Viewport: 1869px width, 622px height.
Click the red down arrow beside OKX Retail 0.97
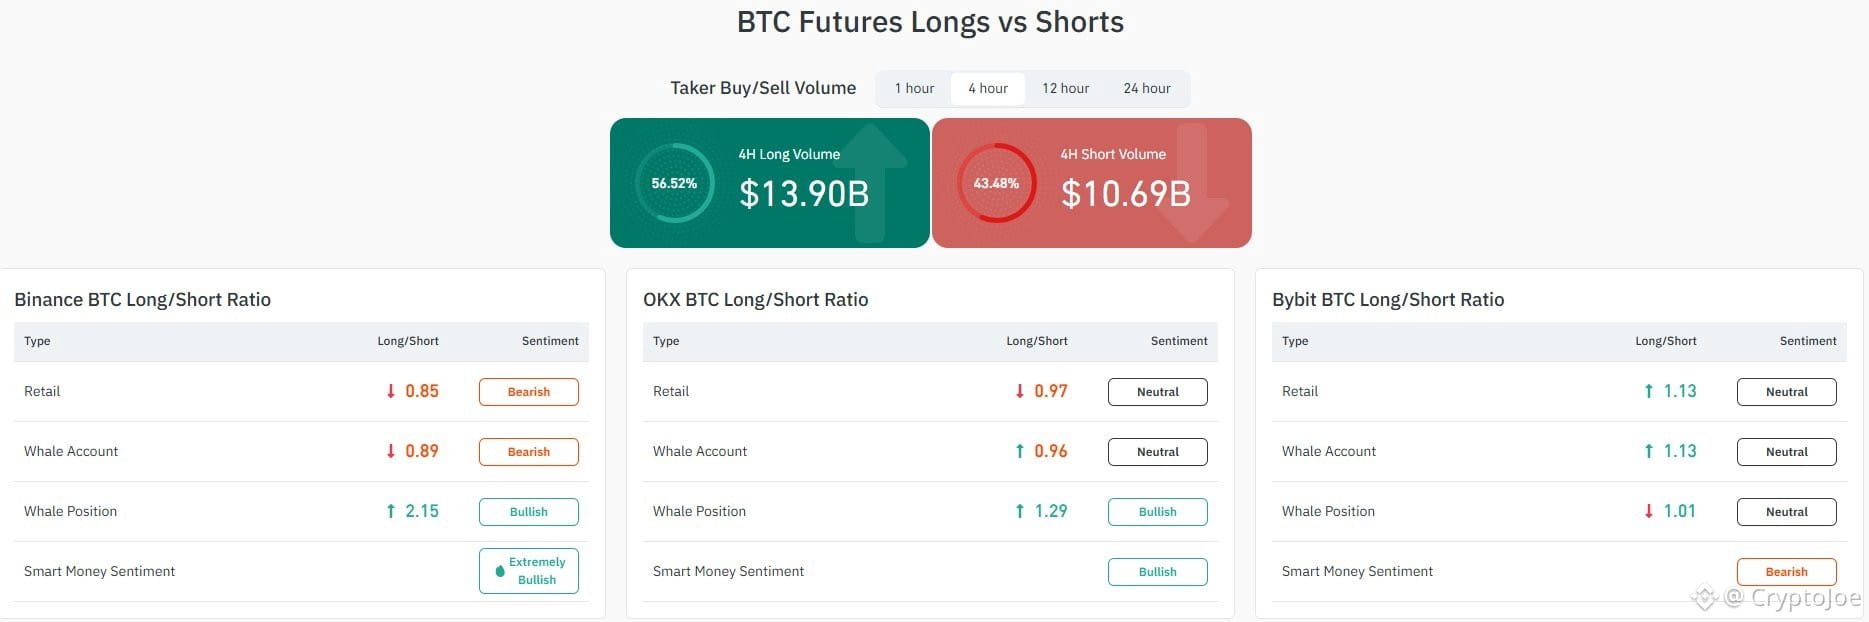tap(1020, 392)
